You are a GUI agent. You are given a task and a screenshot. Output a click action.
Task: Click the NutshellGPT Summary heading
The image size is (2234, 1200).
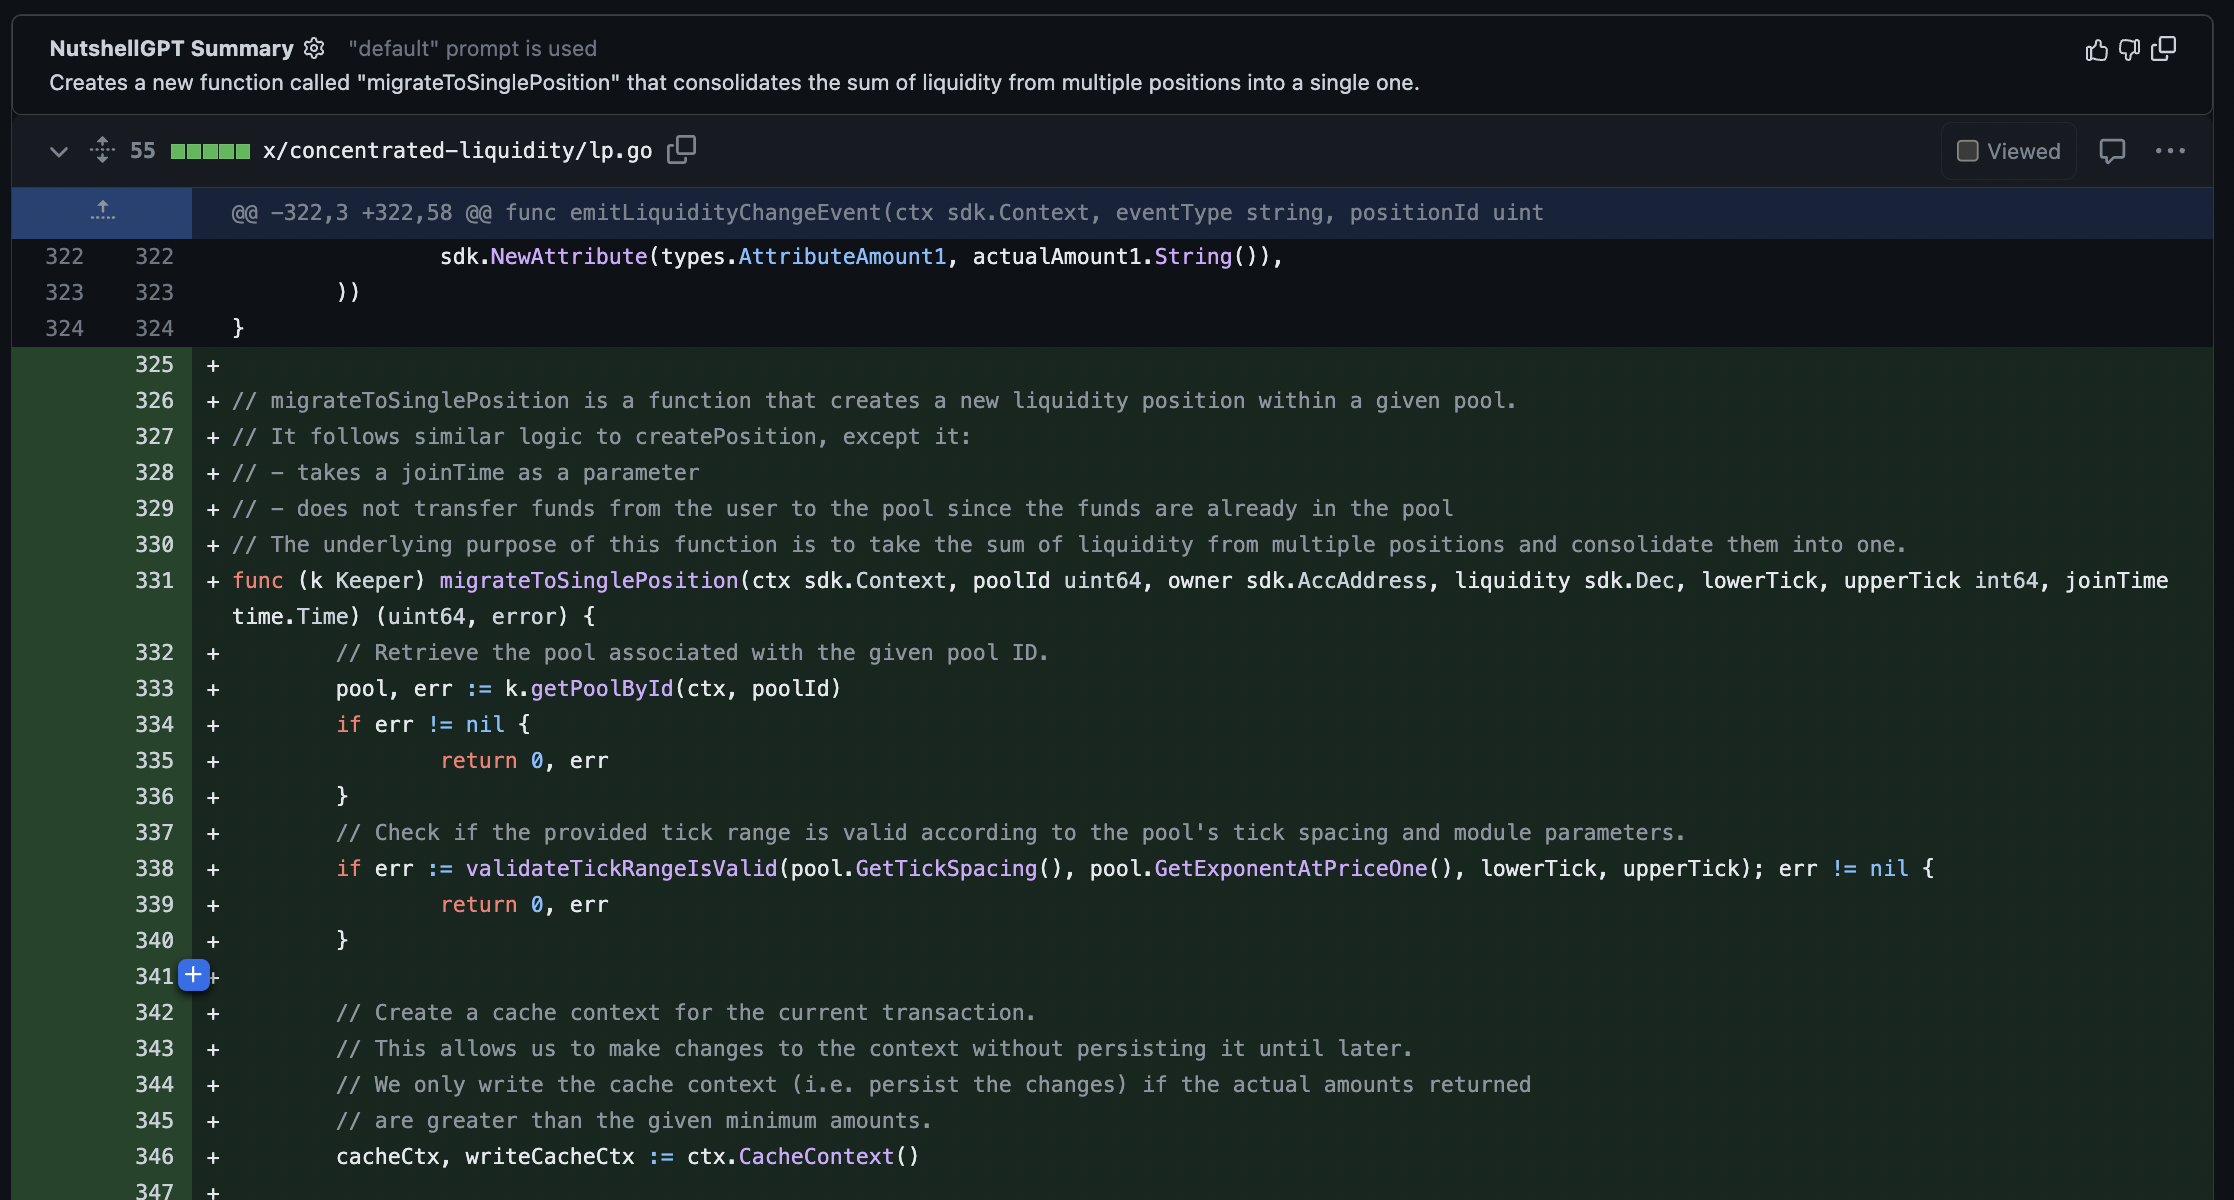pyautogui.click(x=171, y=48)
